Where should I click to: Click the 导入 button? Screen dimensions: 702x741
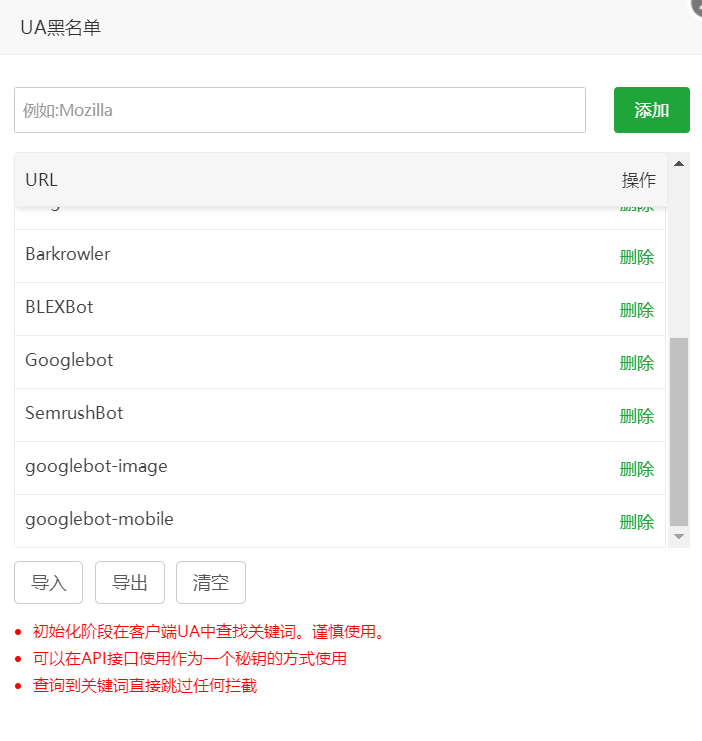pyautogui.click(x=49, y=583)
